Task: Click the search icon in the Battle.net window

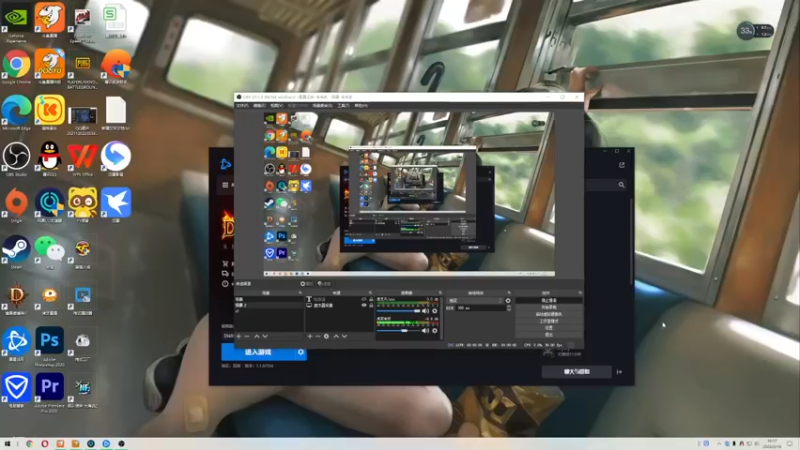Action: (621, 185)
